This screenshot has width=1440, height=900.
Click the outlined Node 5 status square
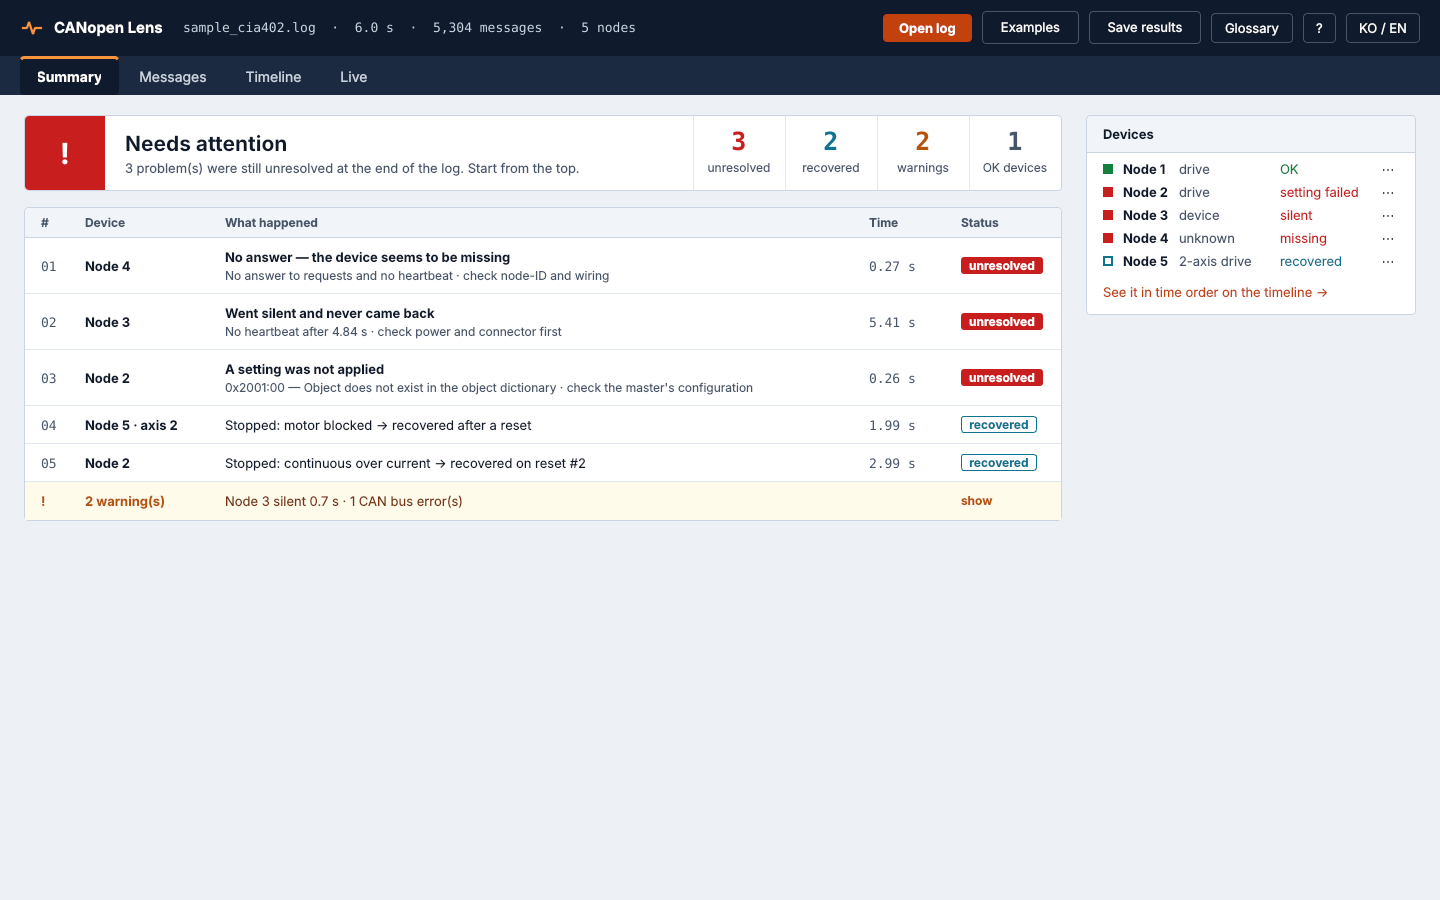pos(1108,261)
